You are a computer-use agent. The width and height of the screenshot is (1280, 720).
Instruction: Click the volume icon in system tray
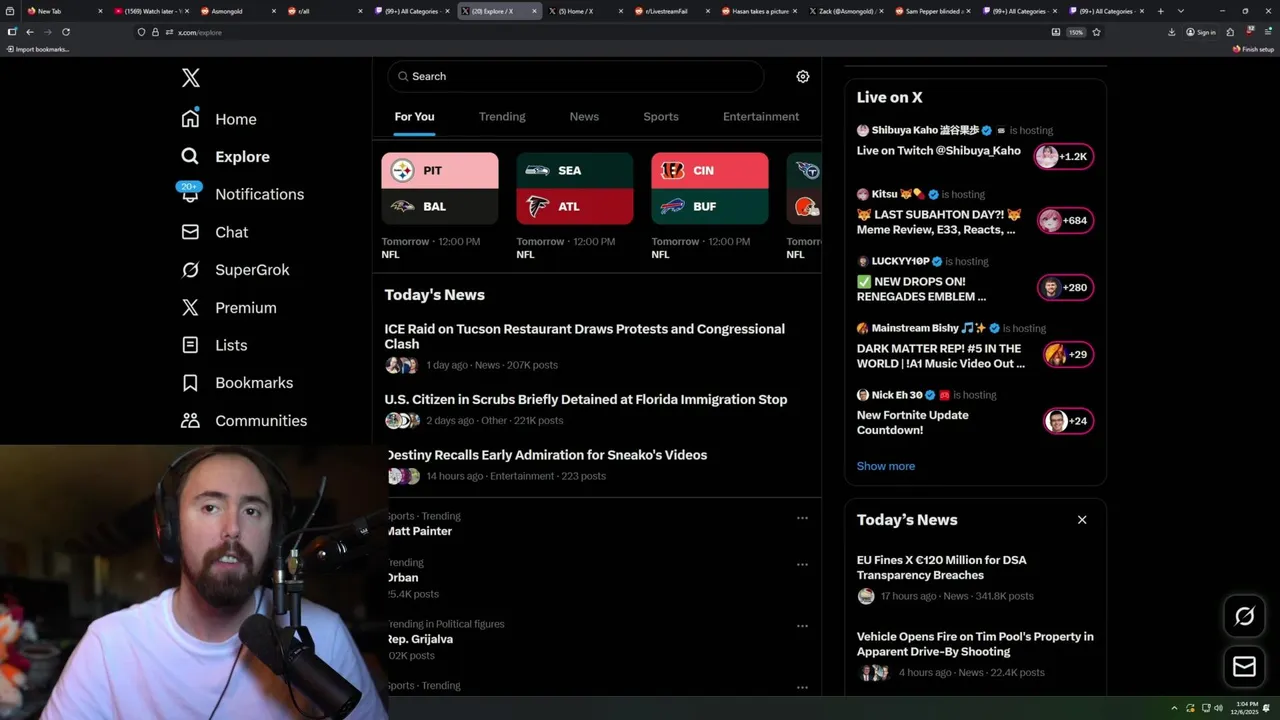1217,708
